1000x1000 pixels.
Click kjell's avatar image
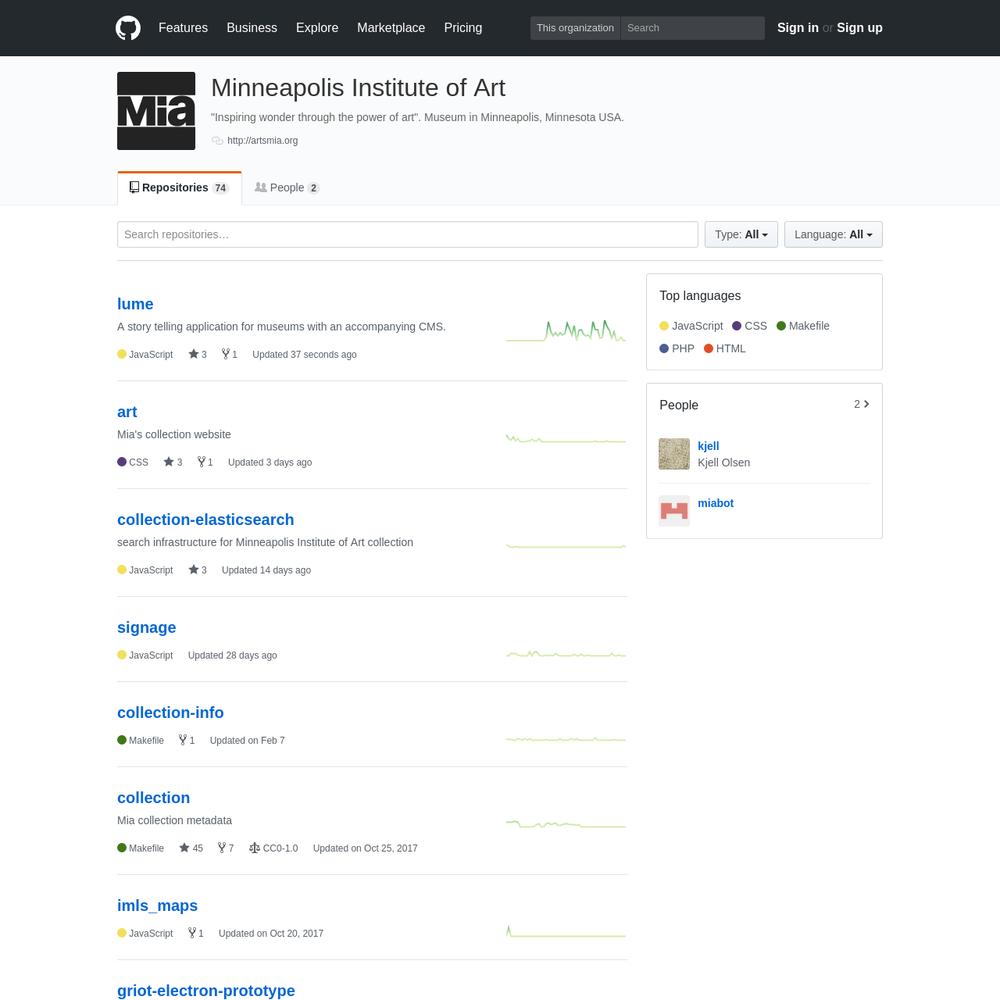click(x=674, y=454)
